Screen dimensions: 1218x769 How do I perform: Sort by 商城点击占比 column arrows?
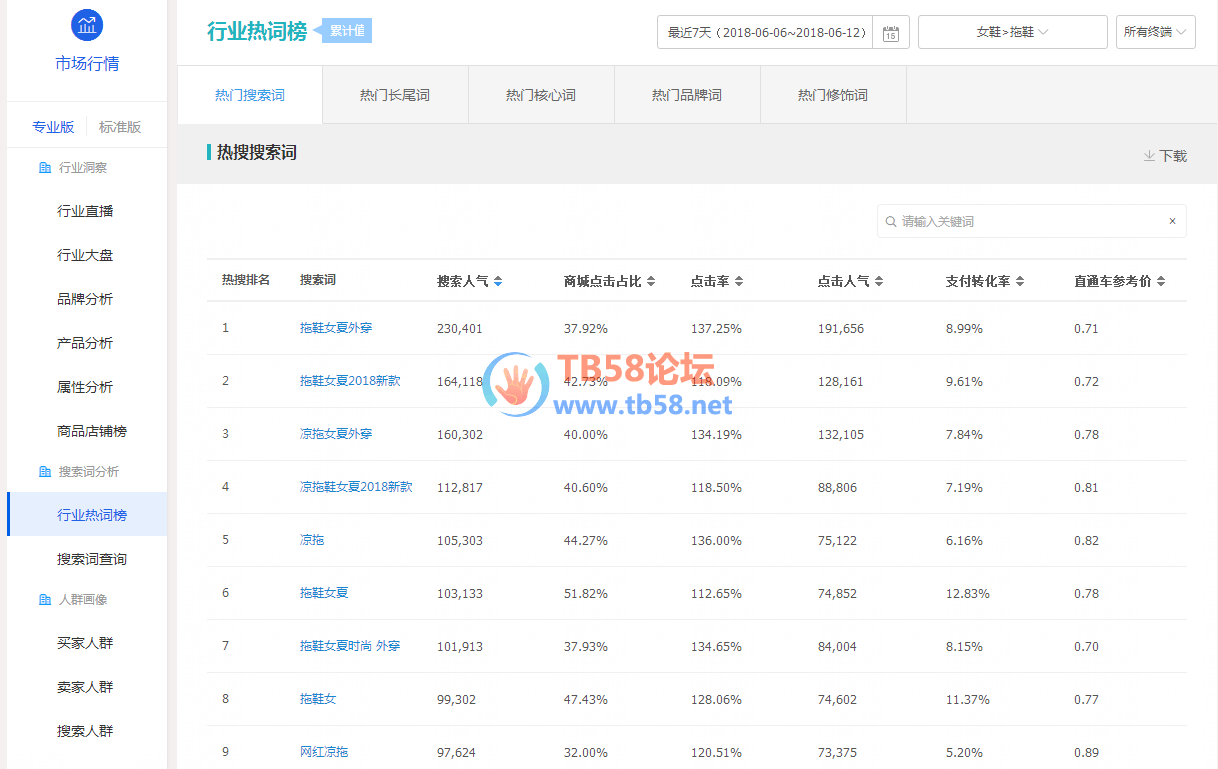coord(651,282)
